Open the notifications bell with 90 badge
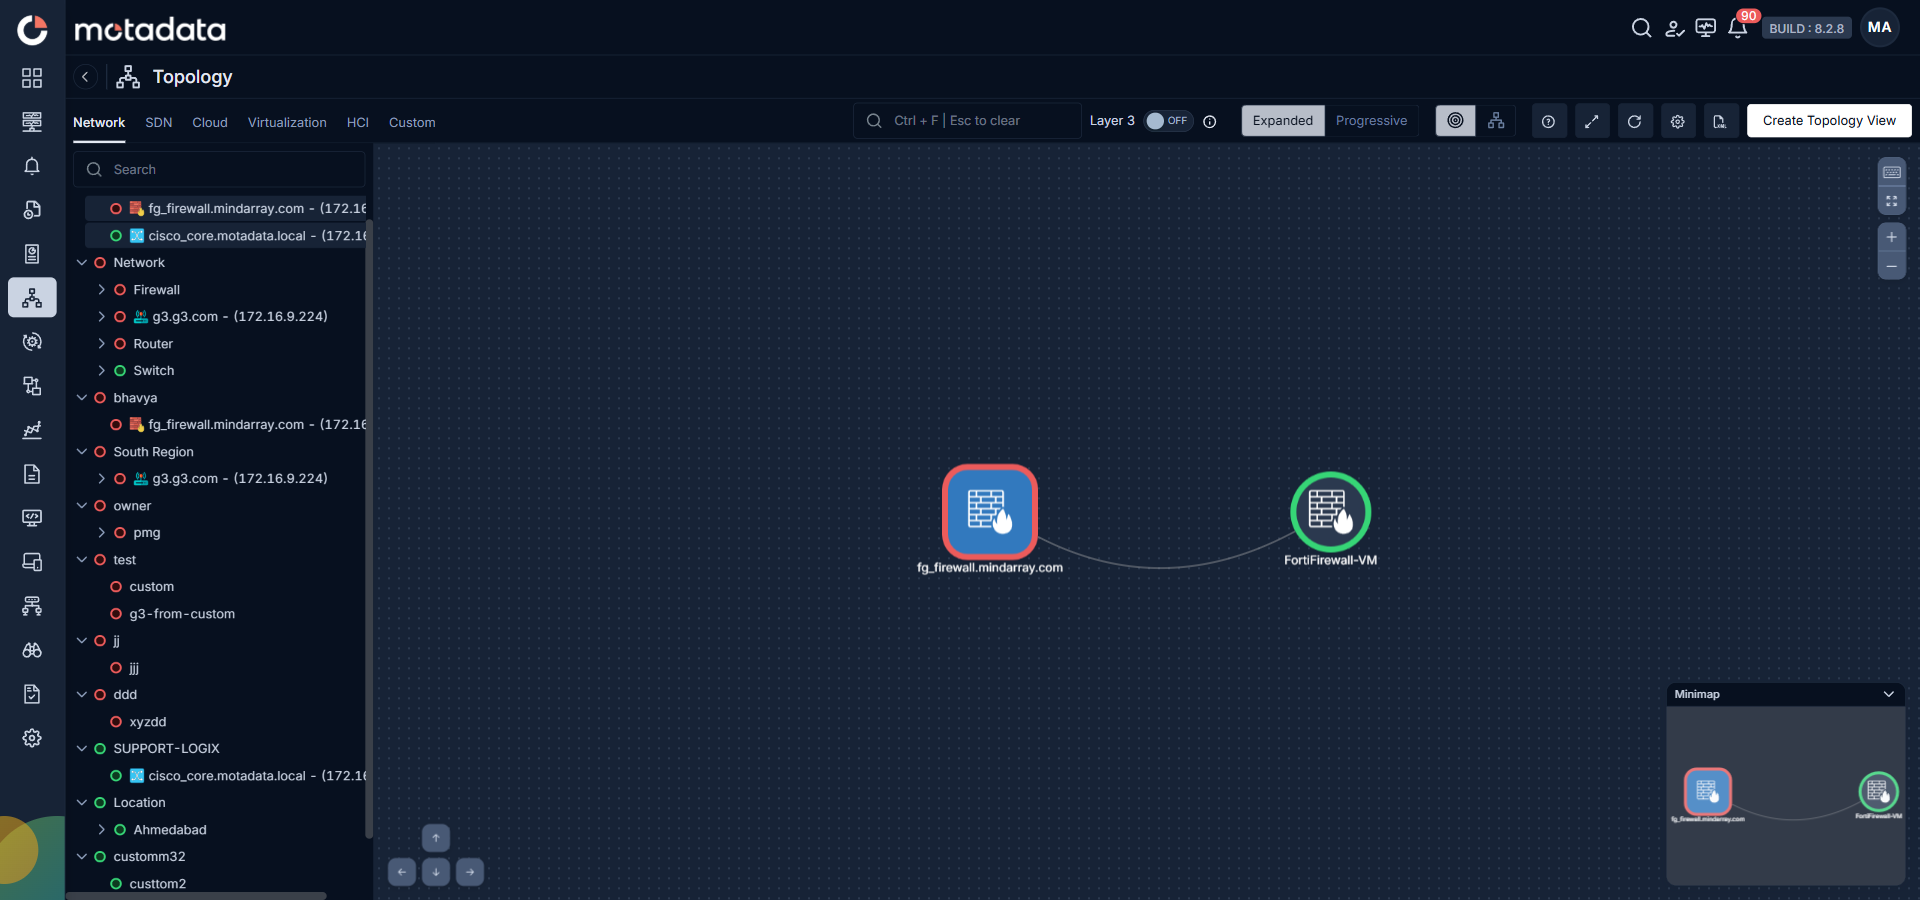 (x=1738, y=28)
